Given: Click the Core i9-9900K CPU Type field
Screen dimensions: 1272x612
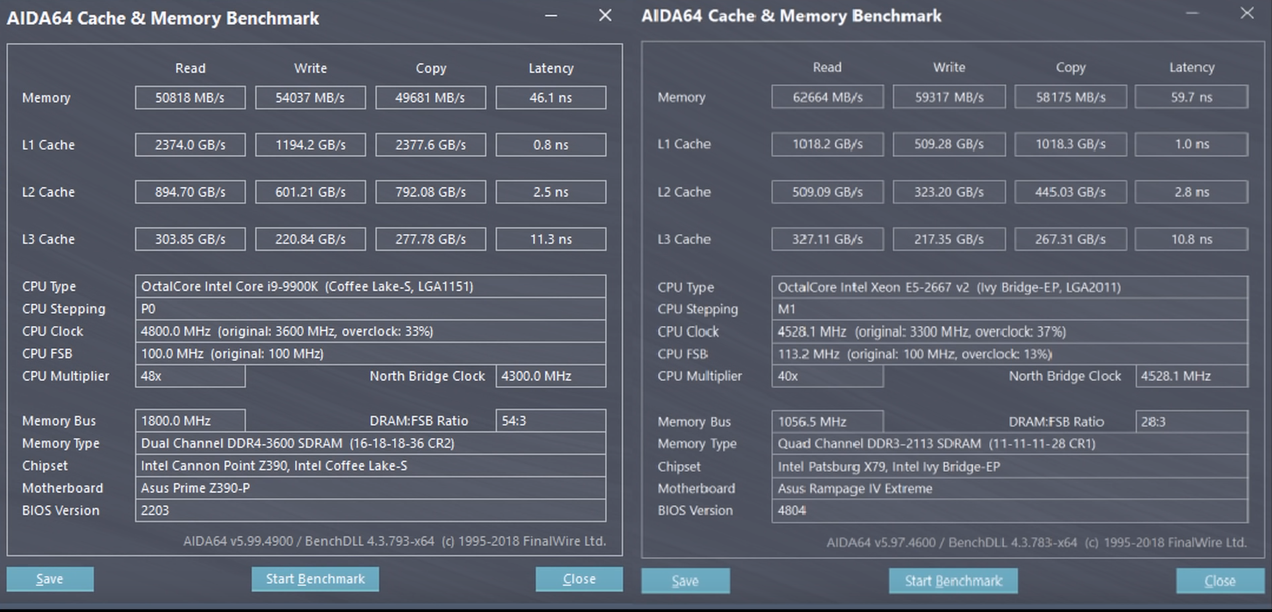Looking at the screenshot, I should pyautogui.click(x=370, y=287).
